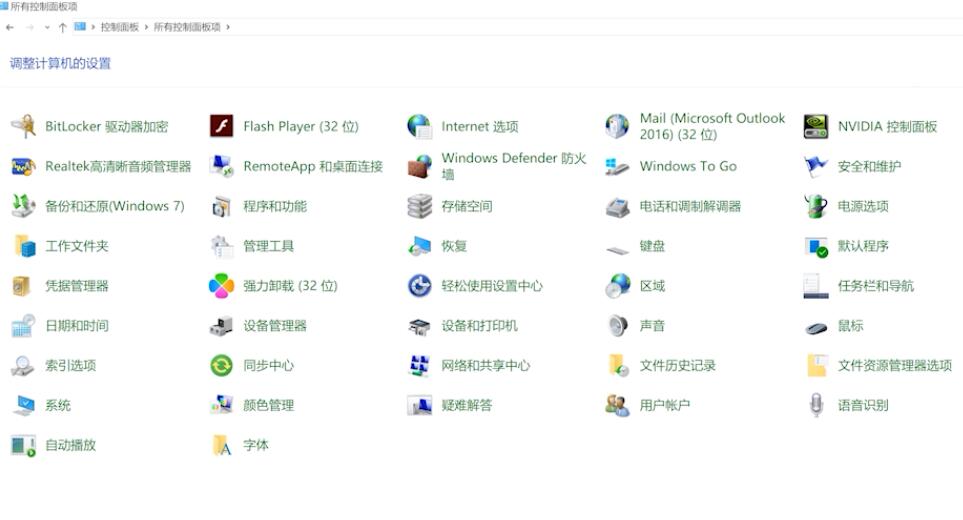963x520 pixels.
Task: Open the 轻松使用设置中心 icon
Action: (x=419, y=286)
